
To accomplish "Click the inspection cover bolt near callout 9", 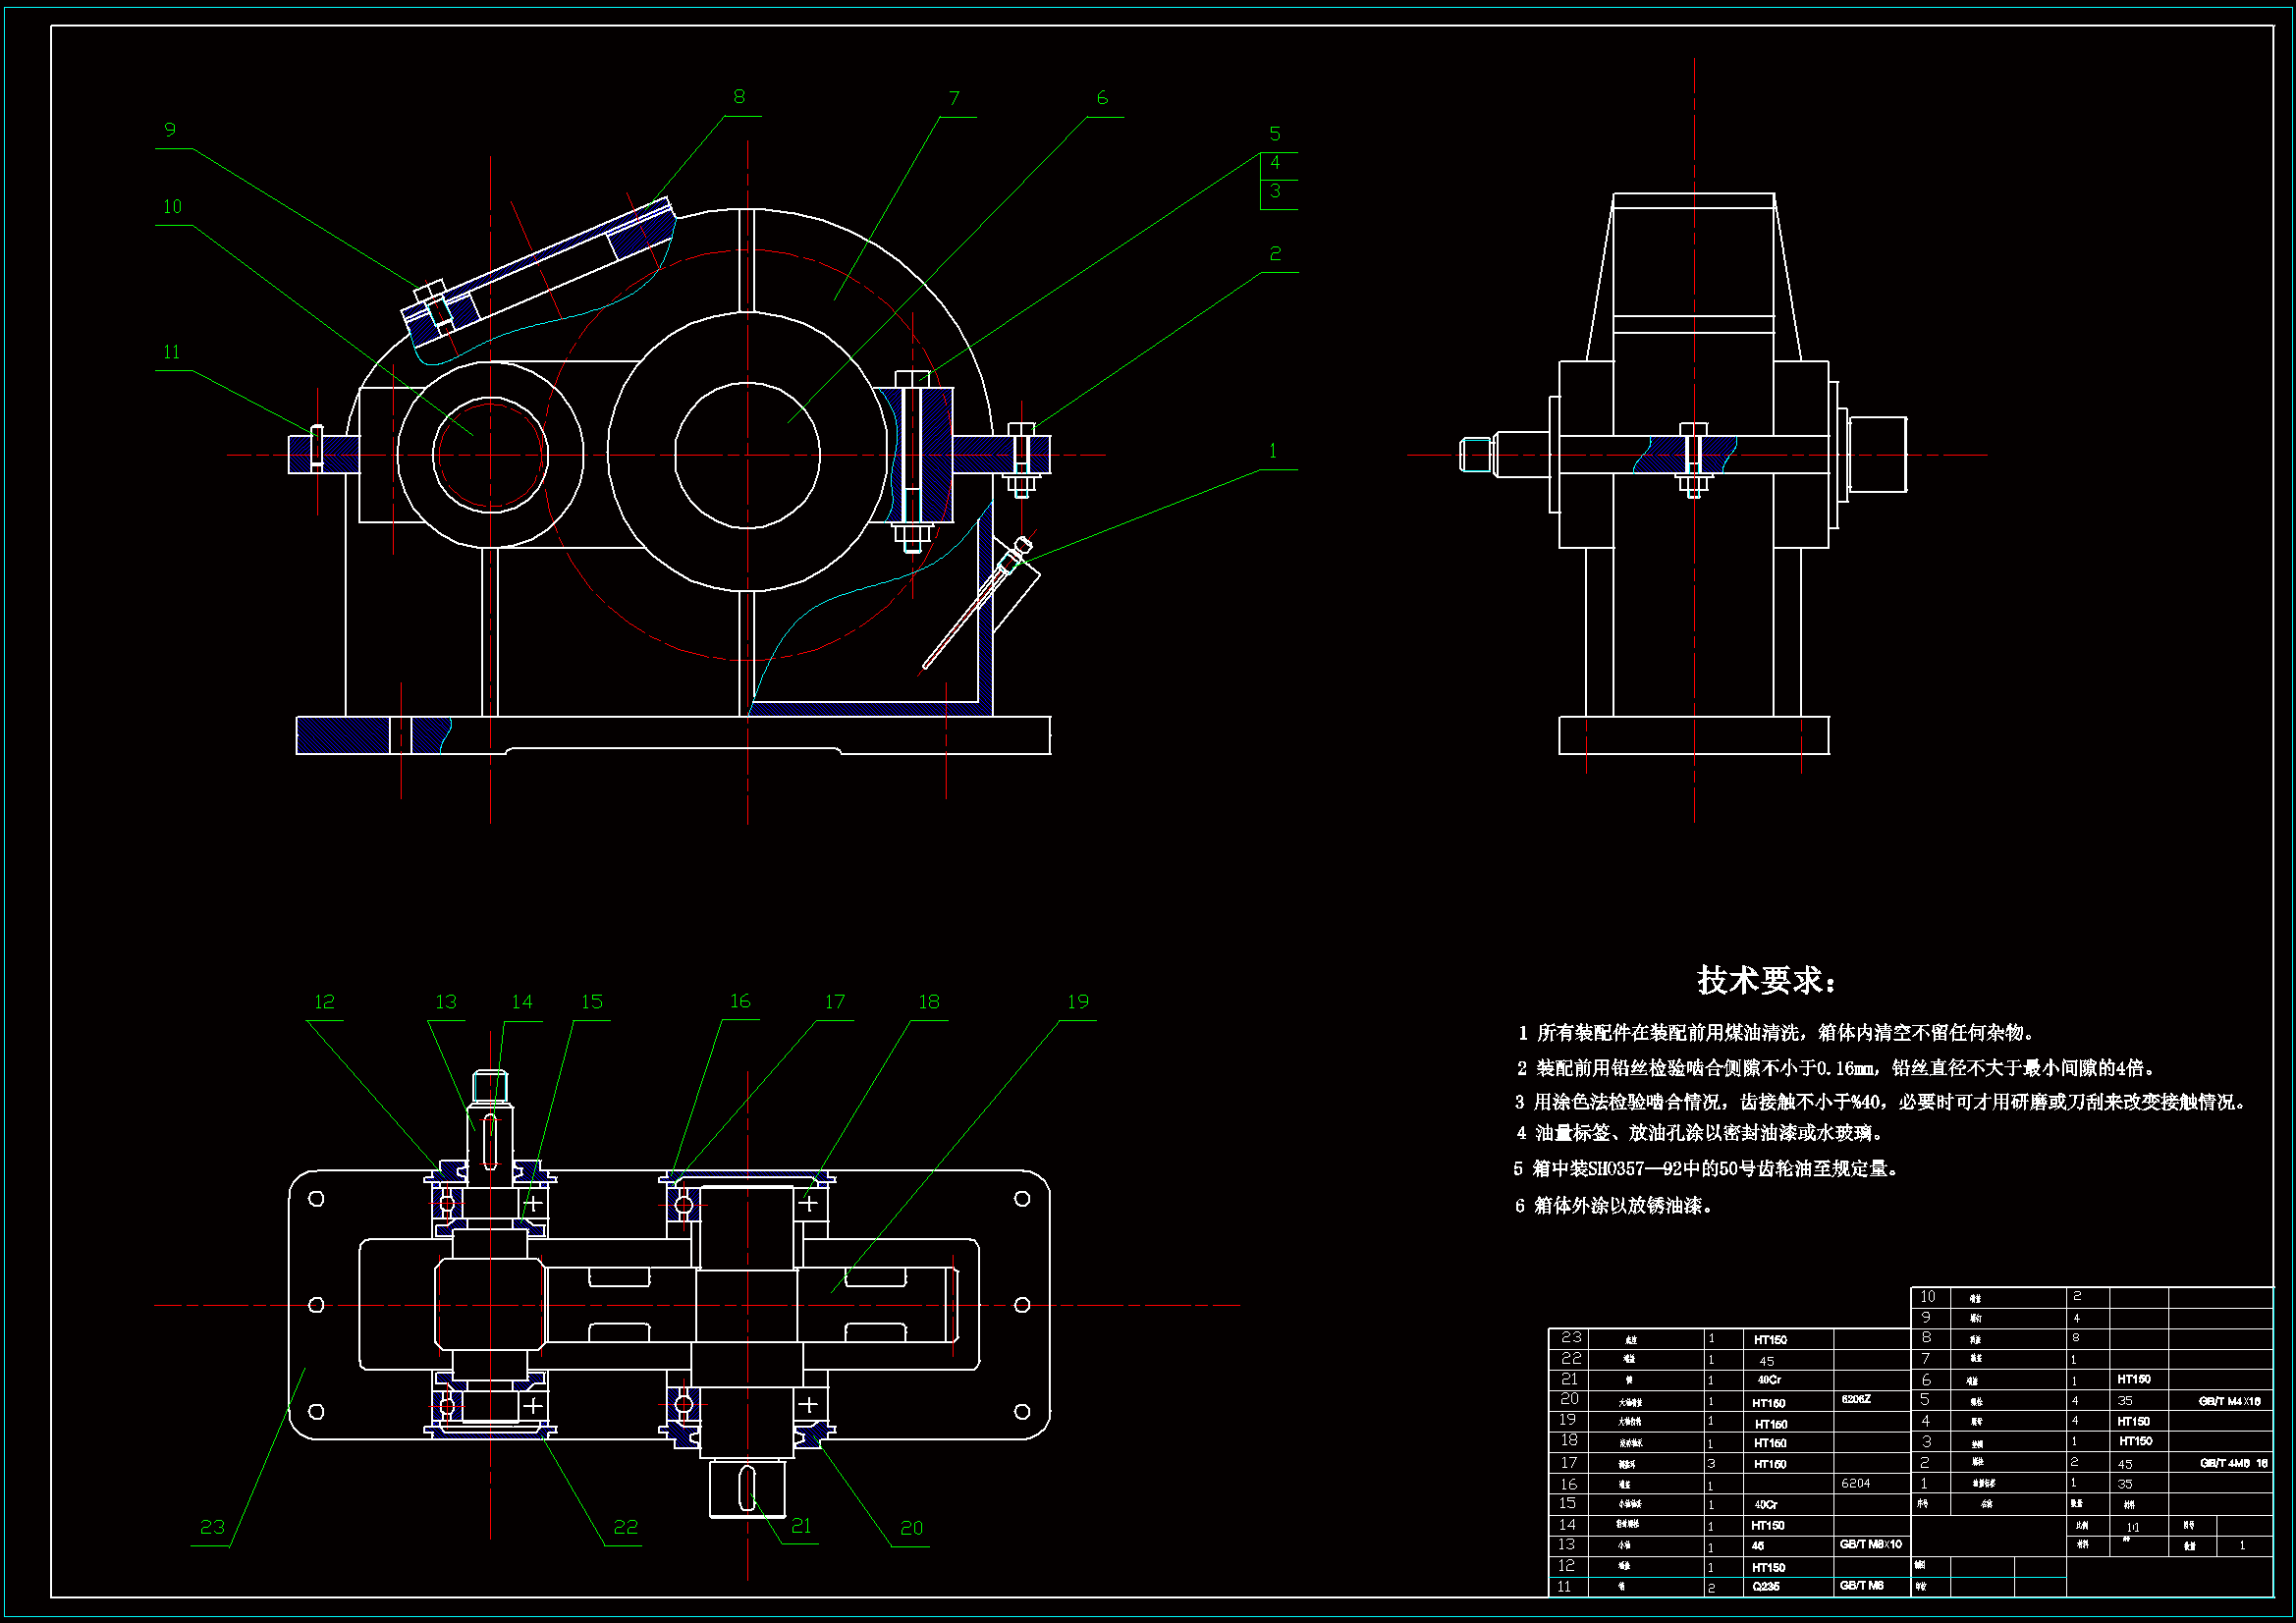I will 432,303.
